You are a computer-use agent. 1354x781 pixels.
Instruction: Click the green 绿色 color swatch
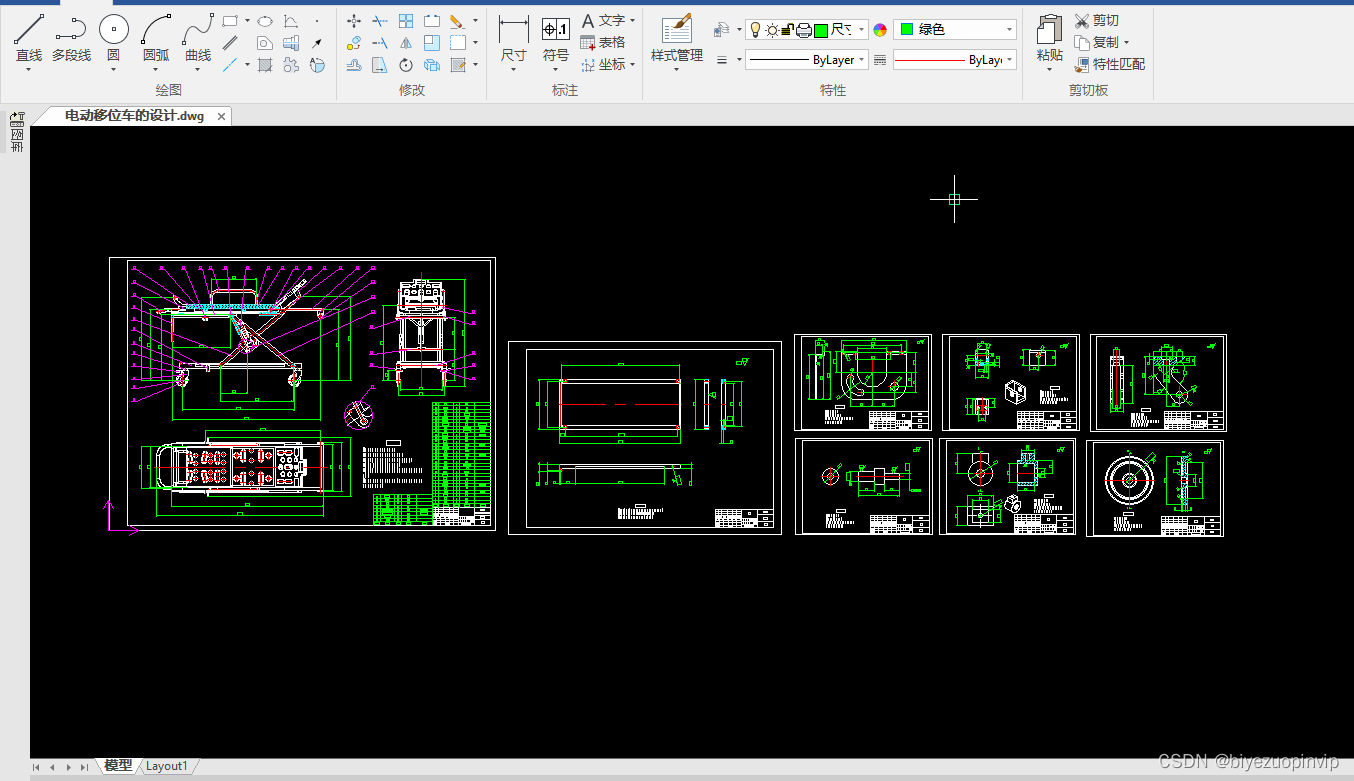(906, 30)
